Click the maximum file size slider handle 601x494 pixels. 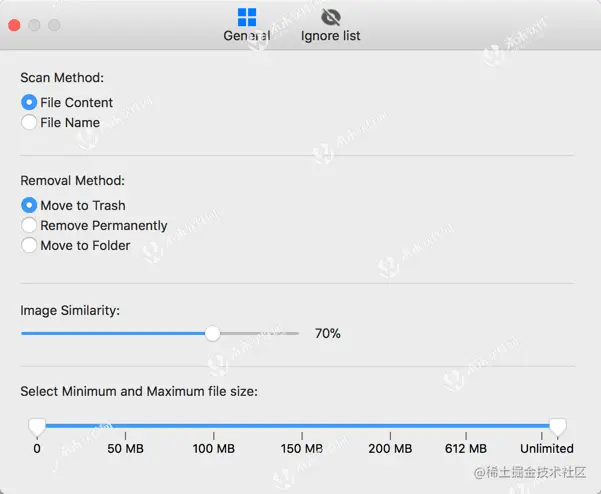pos(558,427)
